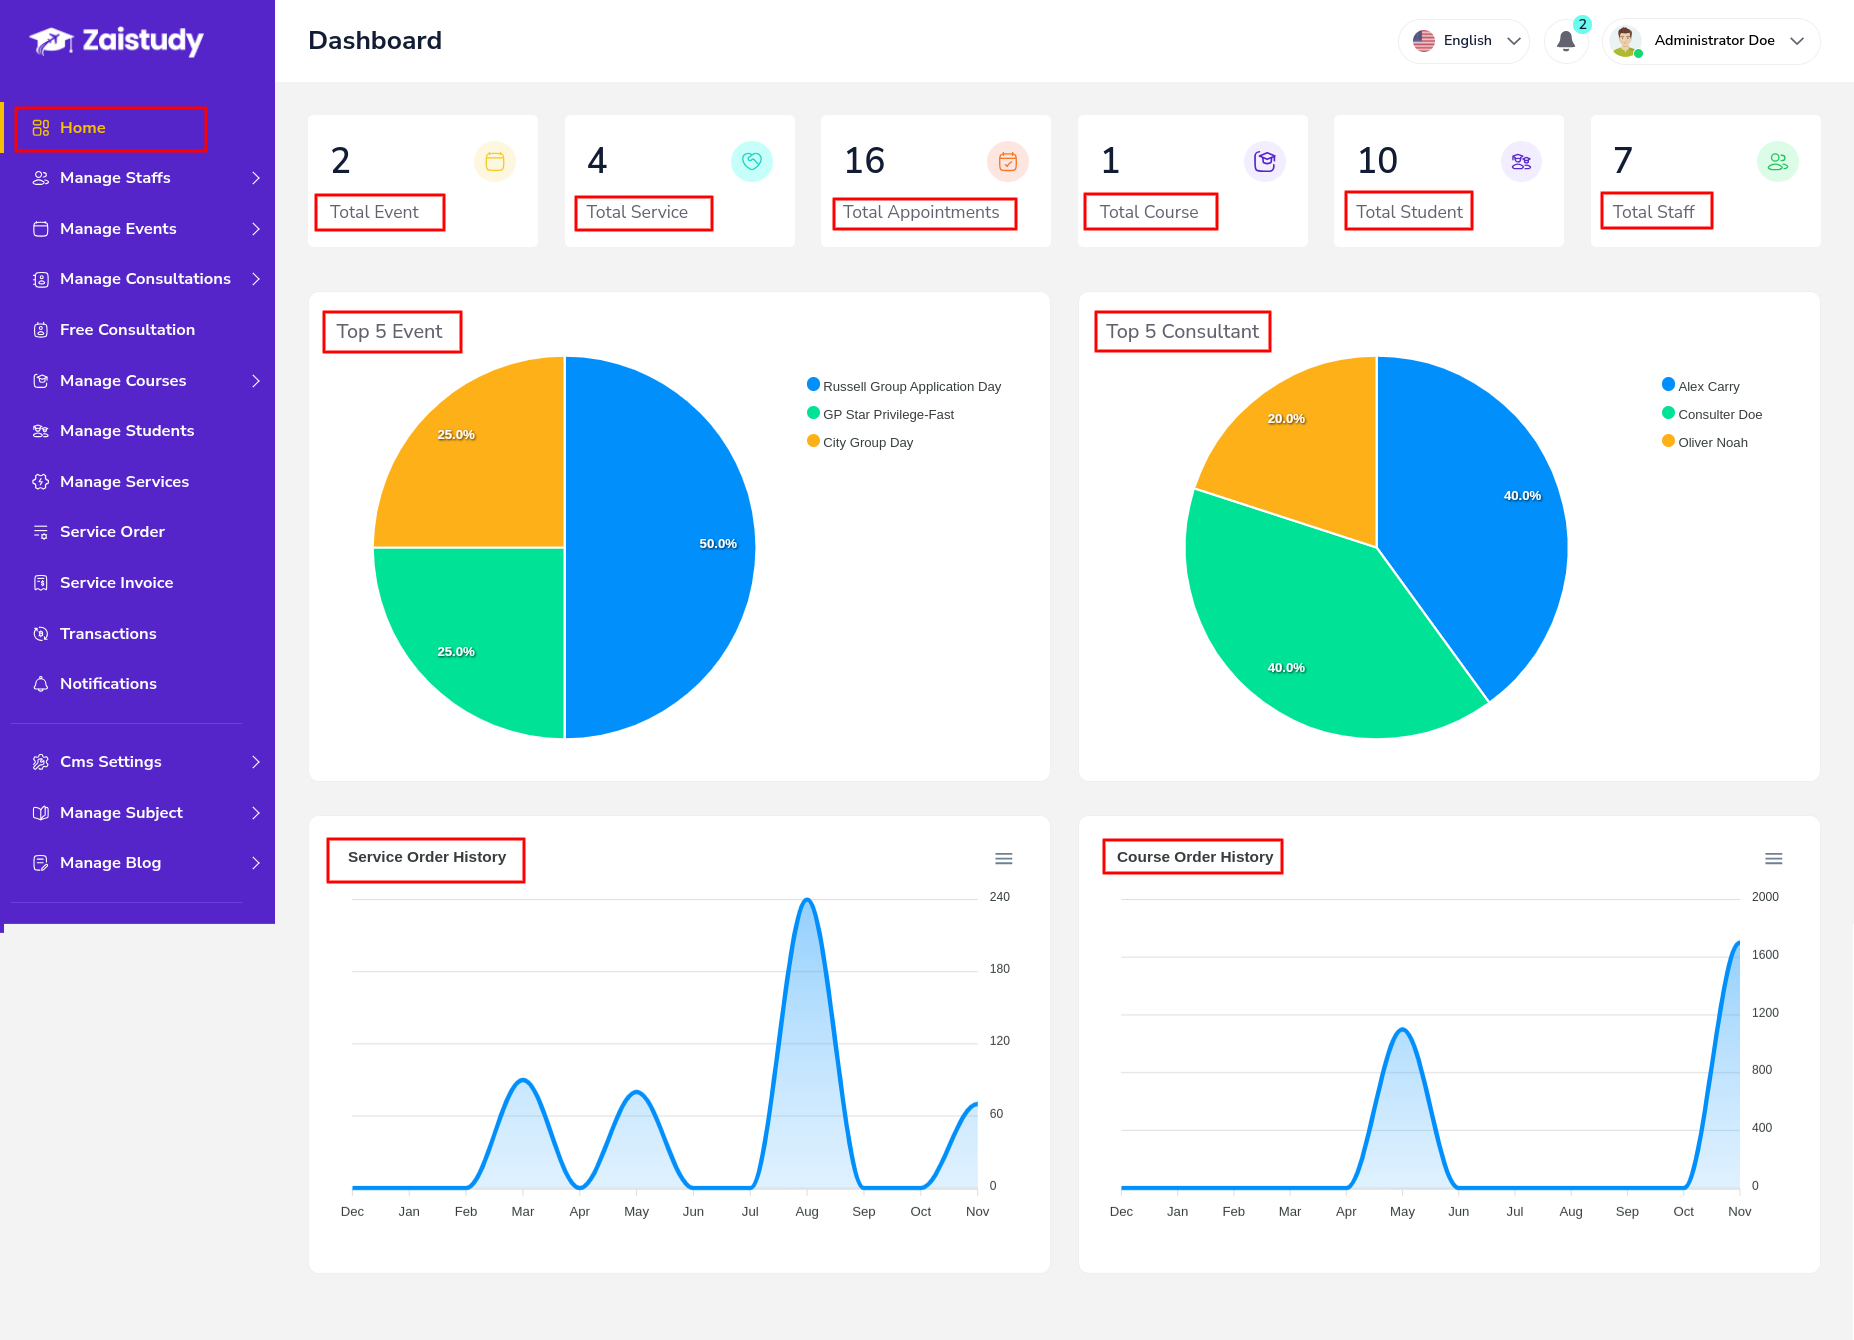This screenshot has height=1340, width=1854.
Task: Expand Manage Blog submenu chevron
Action: tap(256, 863)
